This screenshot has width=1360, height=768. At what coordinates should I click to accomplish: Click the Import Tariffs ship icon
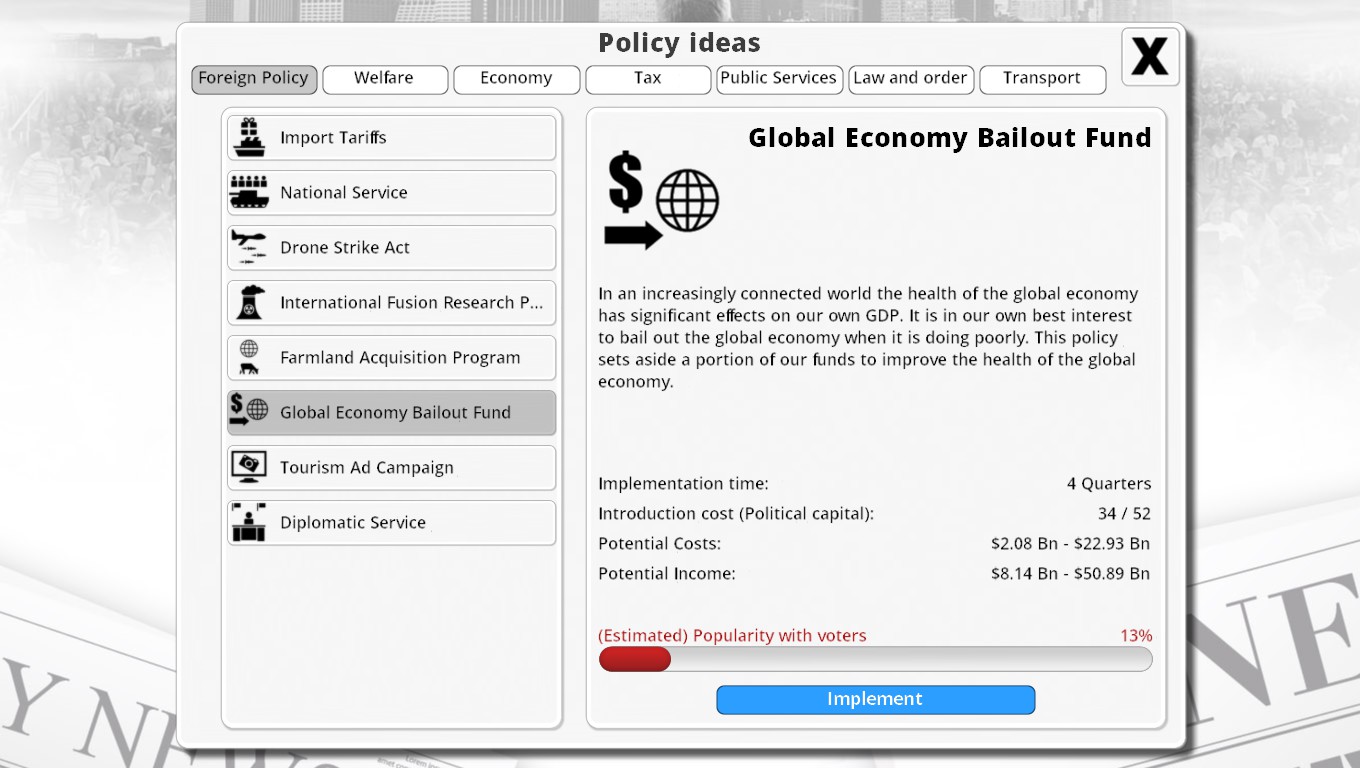(x=249, y=137)
